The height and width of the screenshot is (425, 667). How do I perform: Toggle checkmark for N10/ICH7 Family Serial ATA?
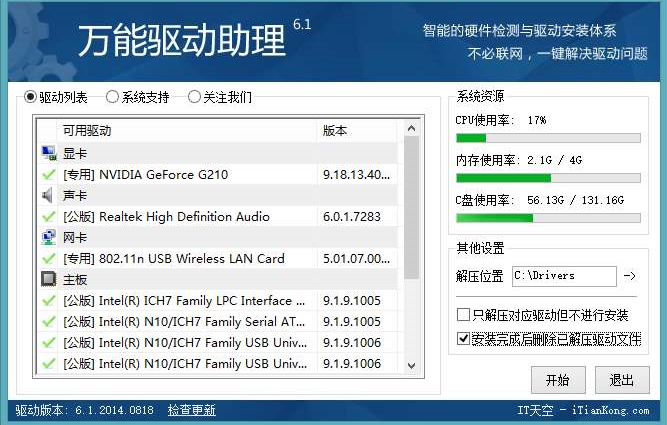click(x=48, y=321)
